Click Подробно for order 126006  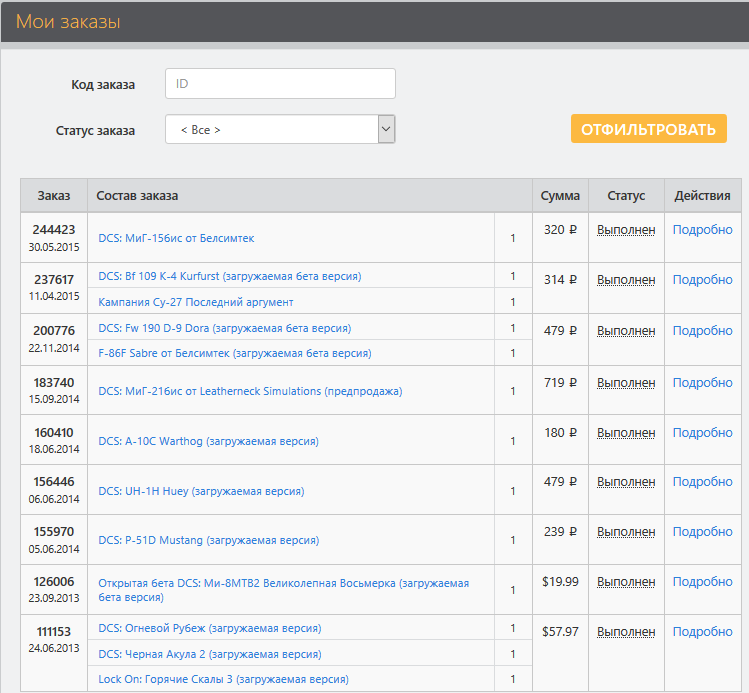point(703,581)
